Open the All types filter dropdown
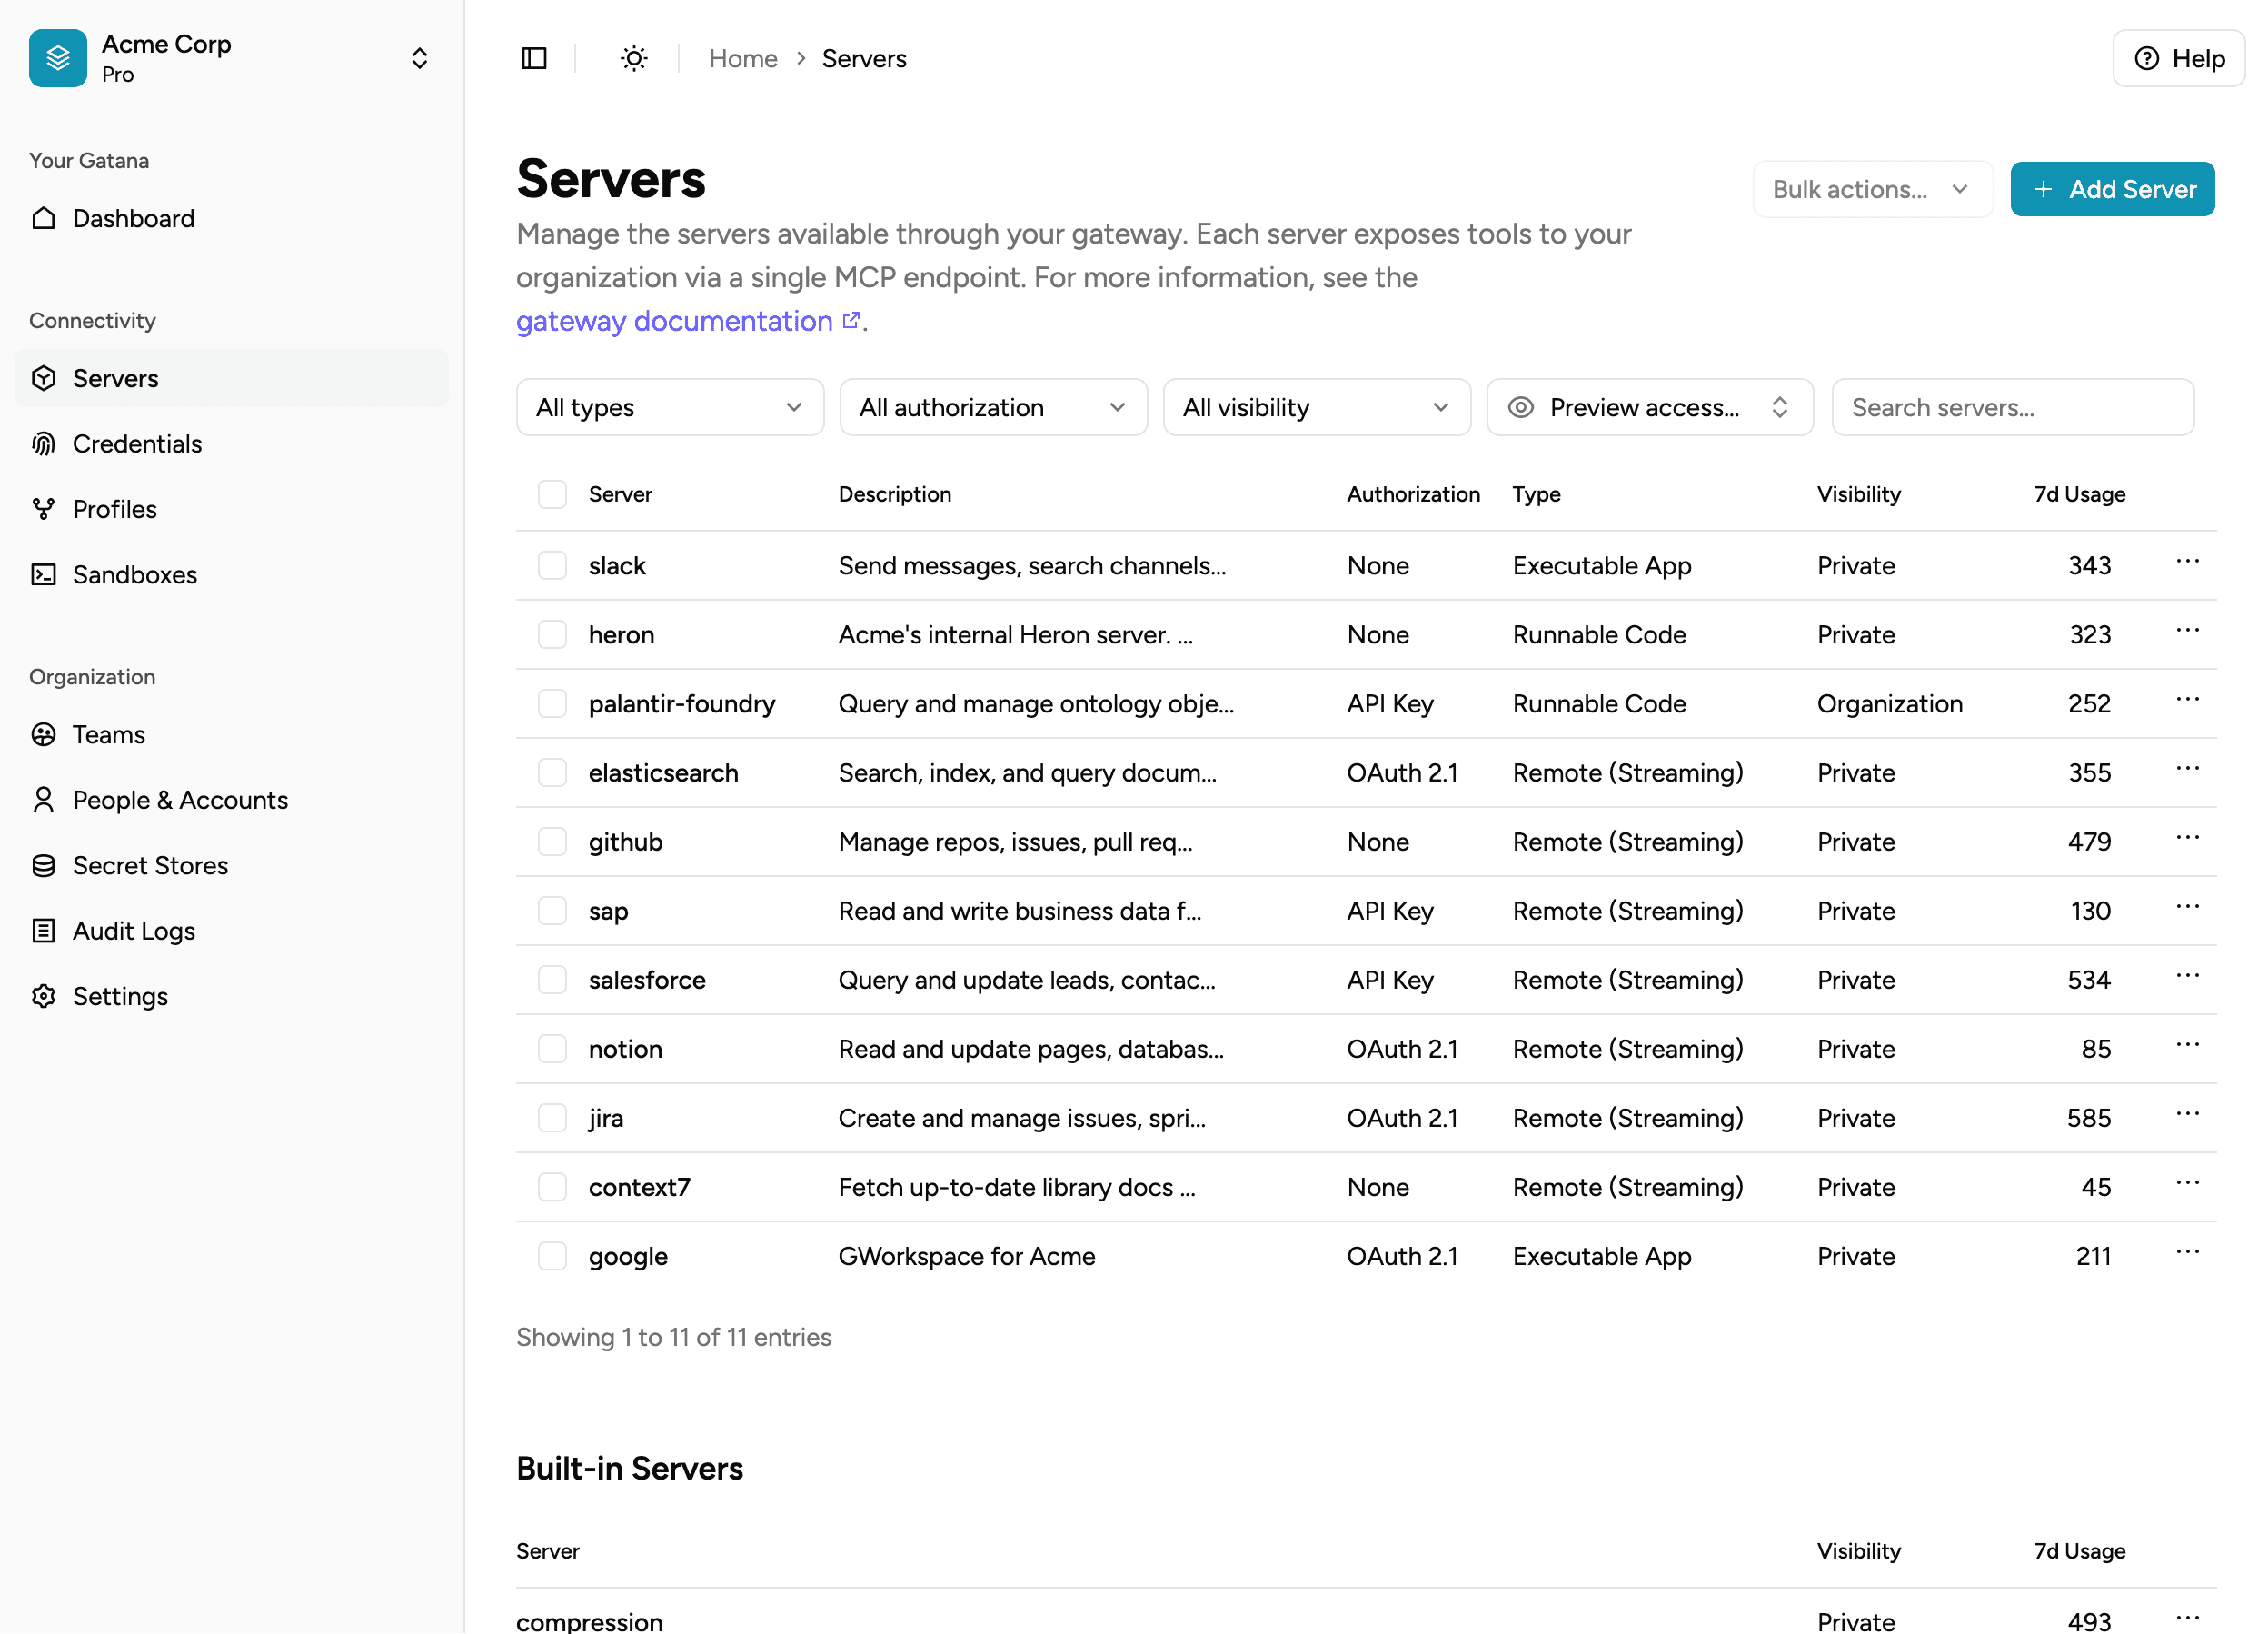Viewport: 2268px width, 1634px height. (669, 407)
